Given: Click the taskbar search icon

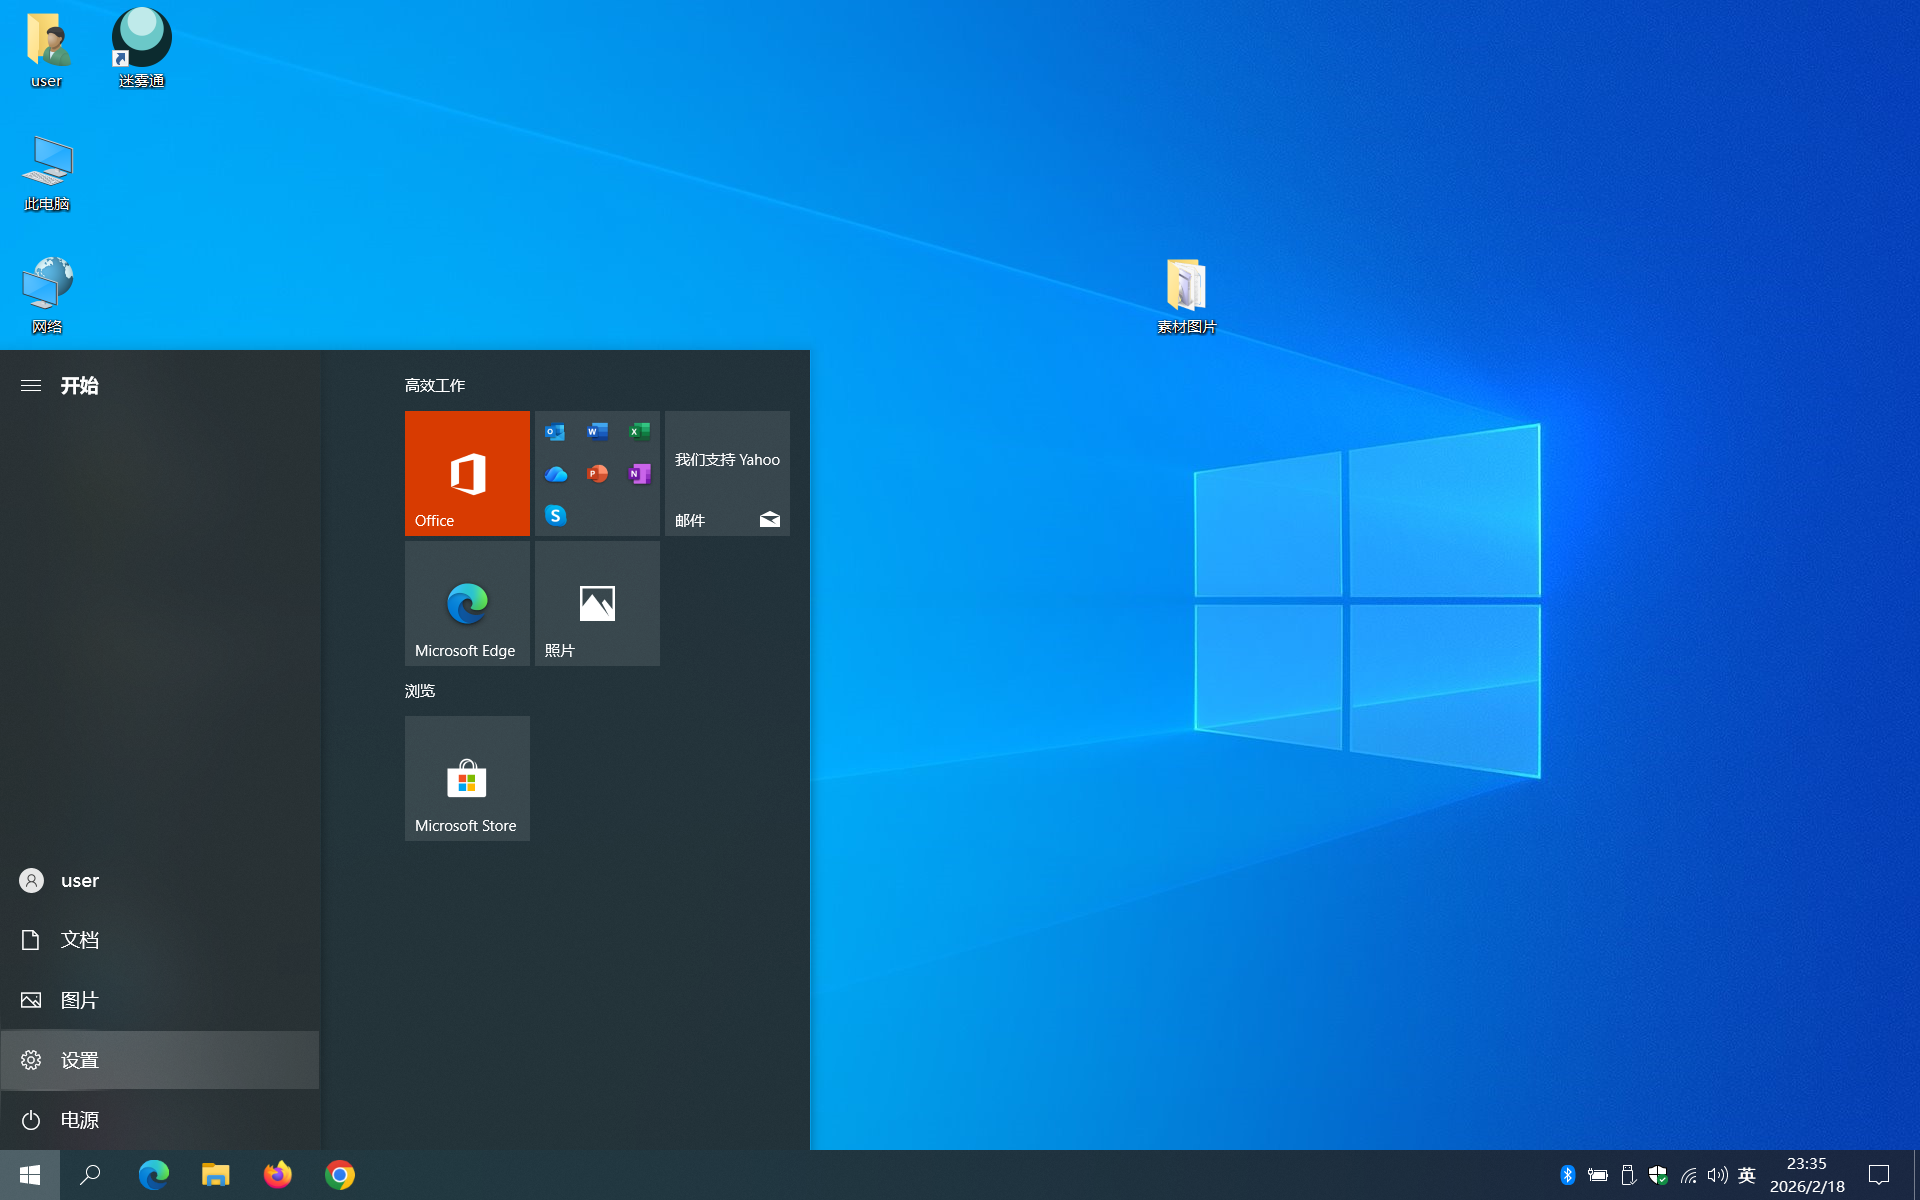Looking at the screenshot, I should coord(91,1175).
